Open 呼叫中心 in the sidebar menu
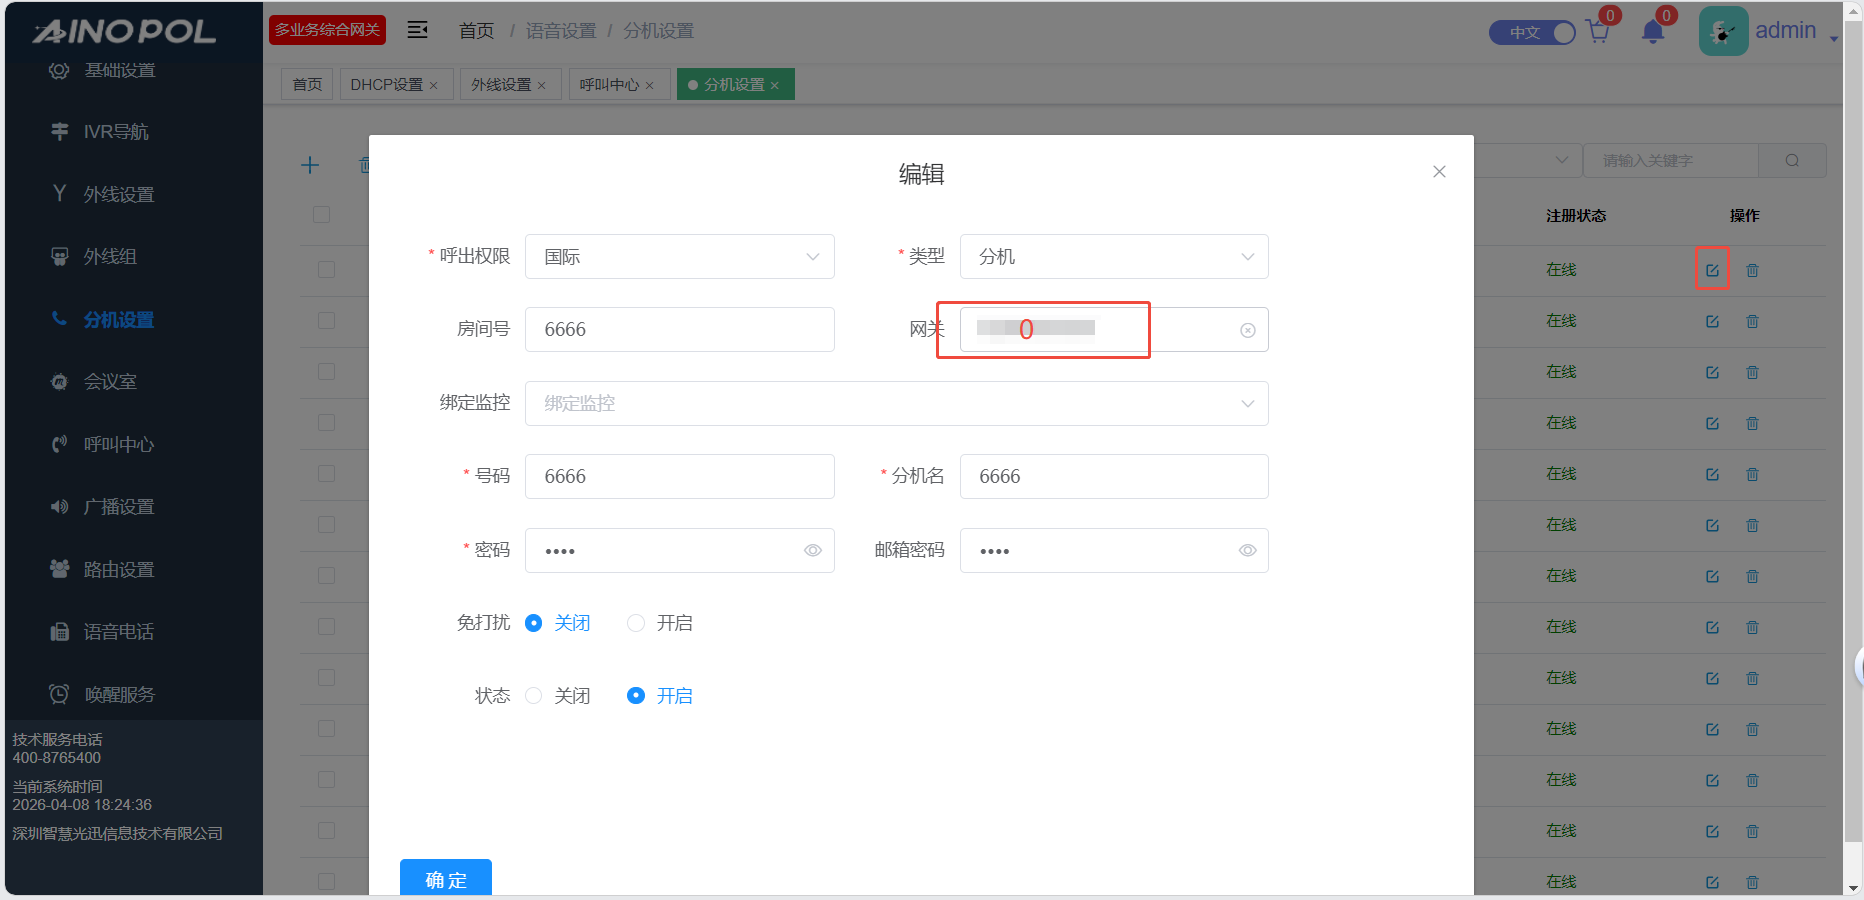 (x=118, y=444)
